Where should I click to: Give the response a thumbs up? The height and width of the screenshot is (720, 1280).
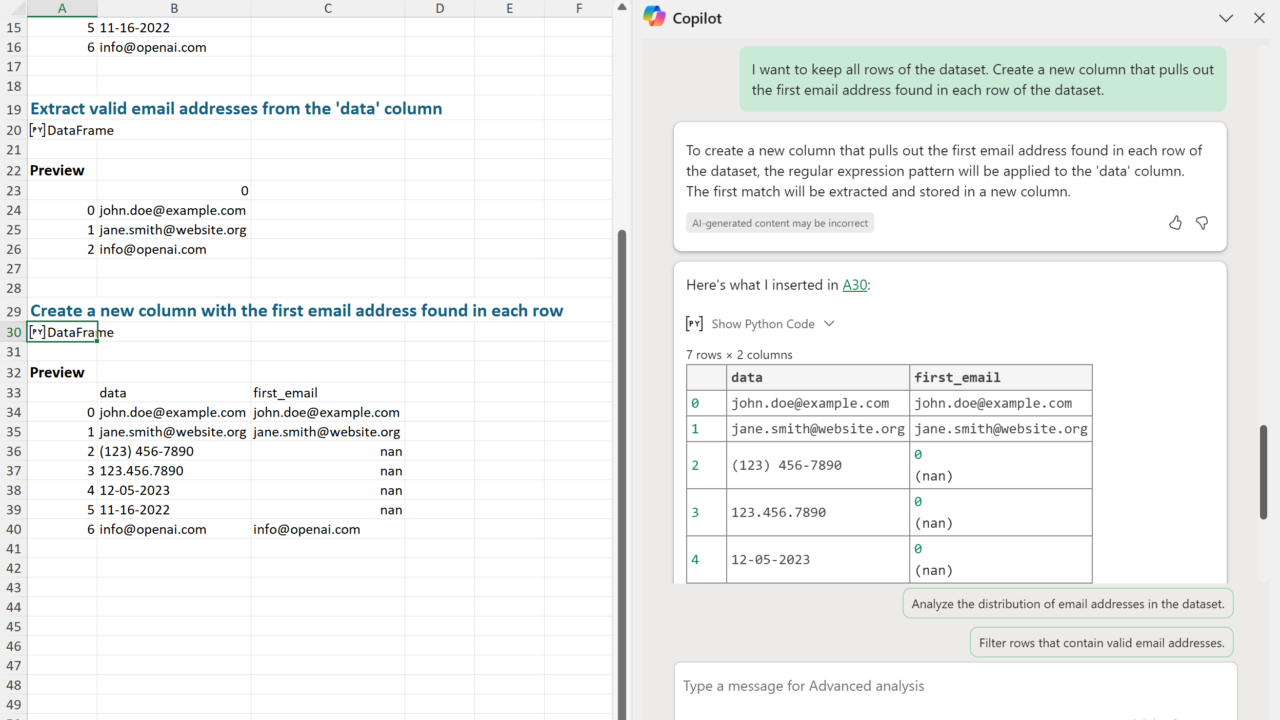point(1175,223)
